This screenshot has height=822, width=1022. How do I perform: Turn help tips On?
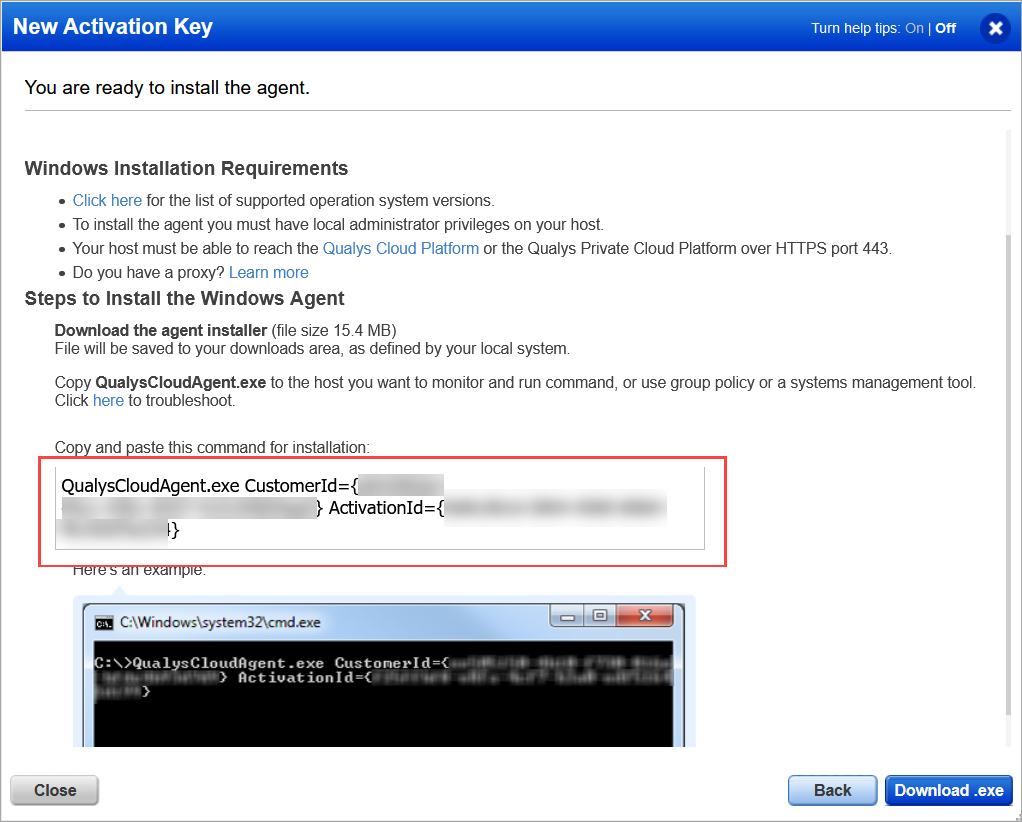point(914,28)
